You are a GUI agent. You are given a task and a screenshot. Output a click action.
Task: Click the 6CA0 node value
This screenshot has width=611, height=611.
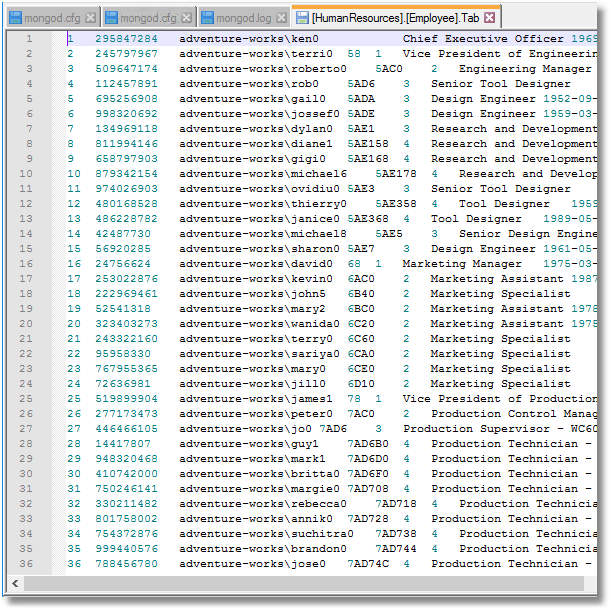(x=361, y=354)
